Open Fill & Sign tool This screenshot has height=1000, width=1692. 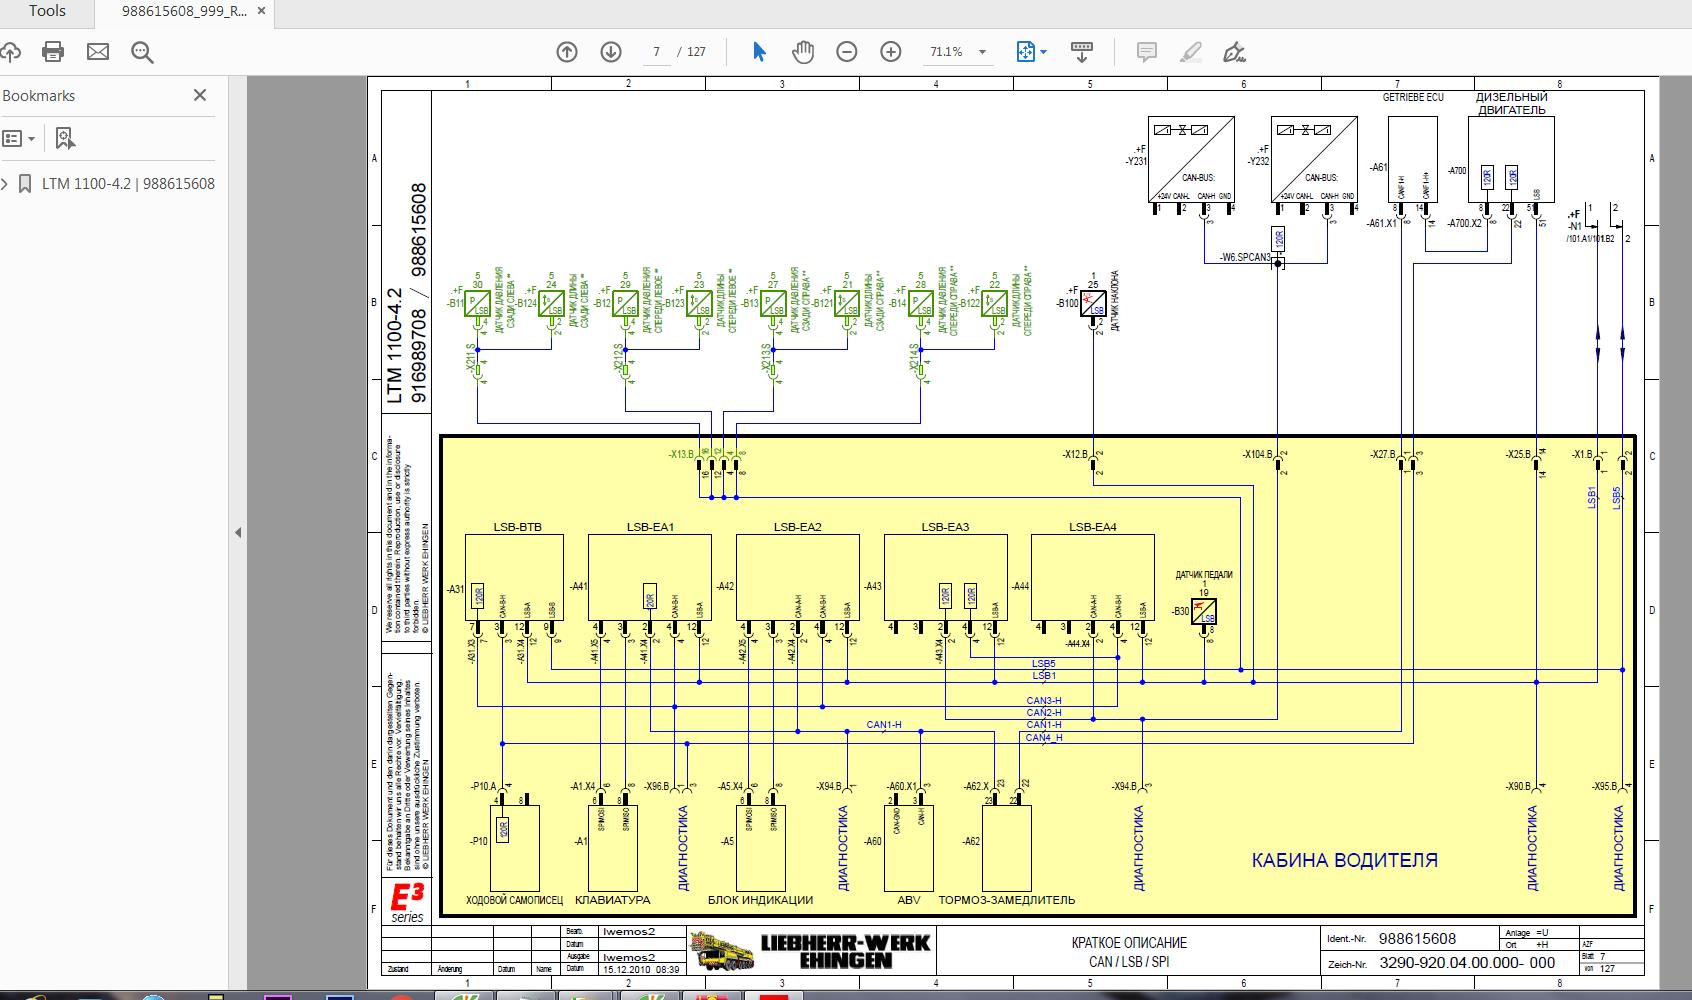[1232, 51]
